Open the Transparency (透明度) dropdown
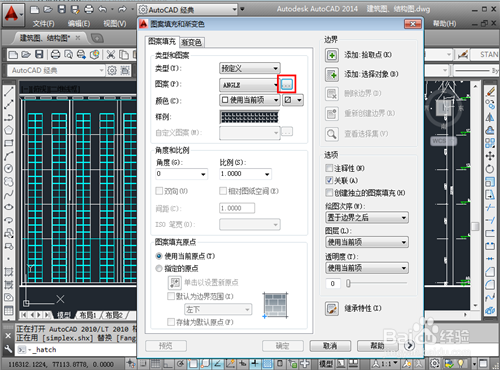 tap(367, 268)
